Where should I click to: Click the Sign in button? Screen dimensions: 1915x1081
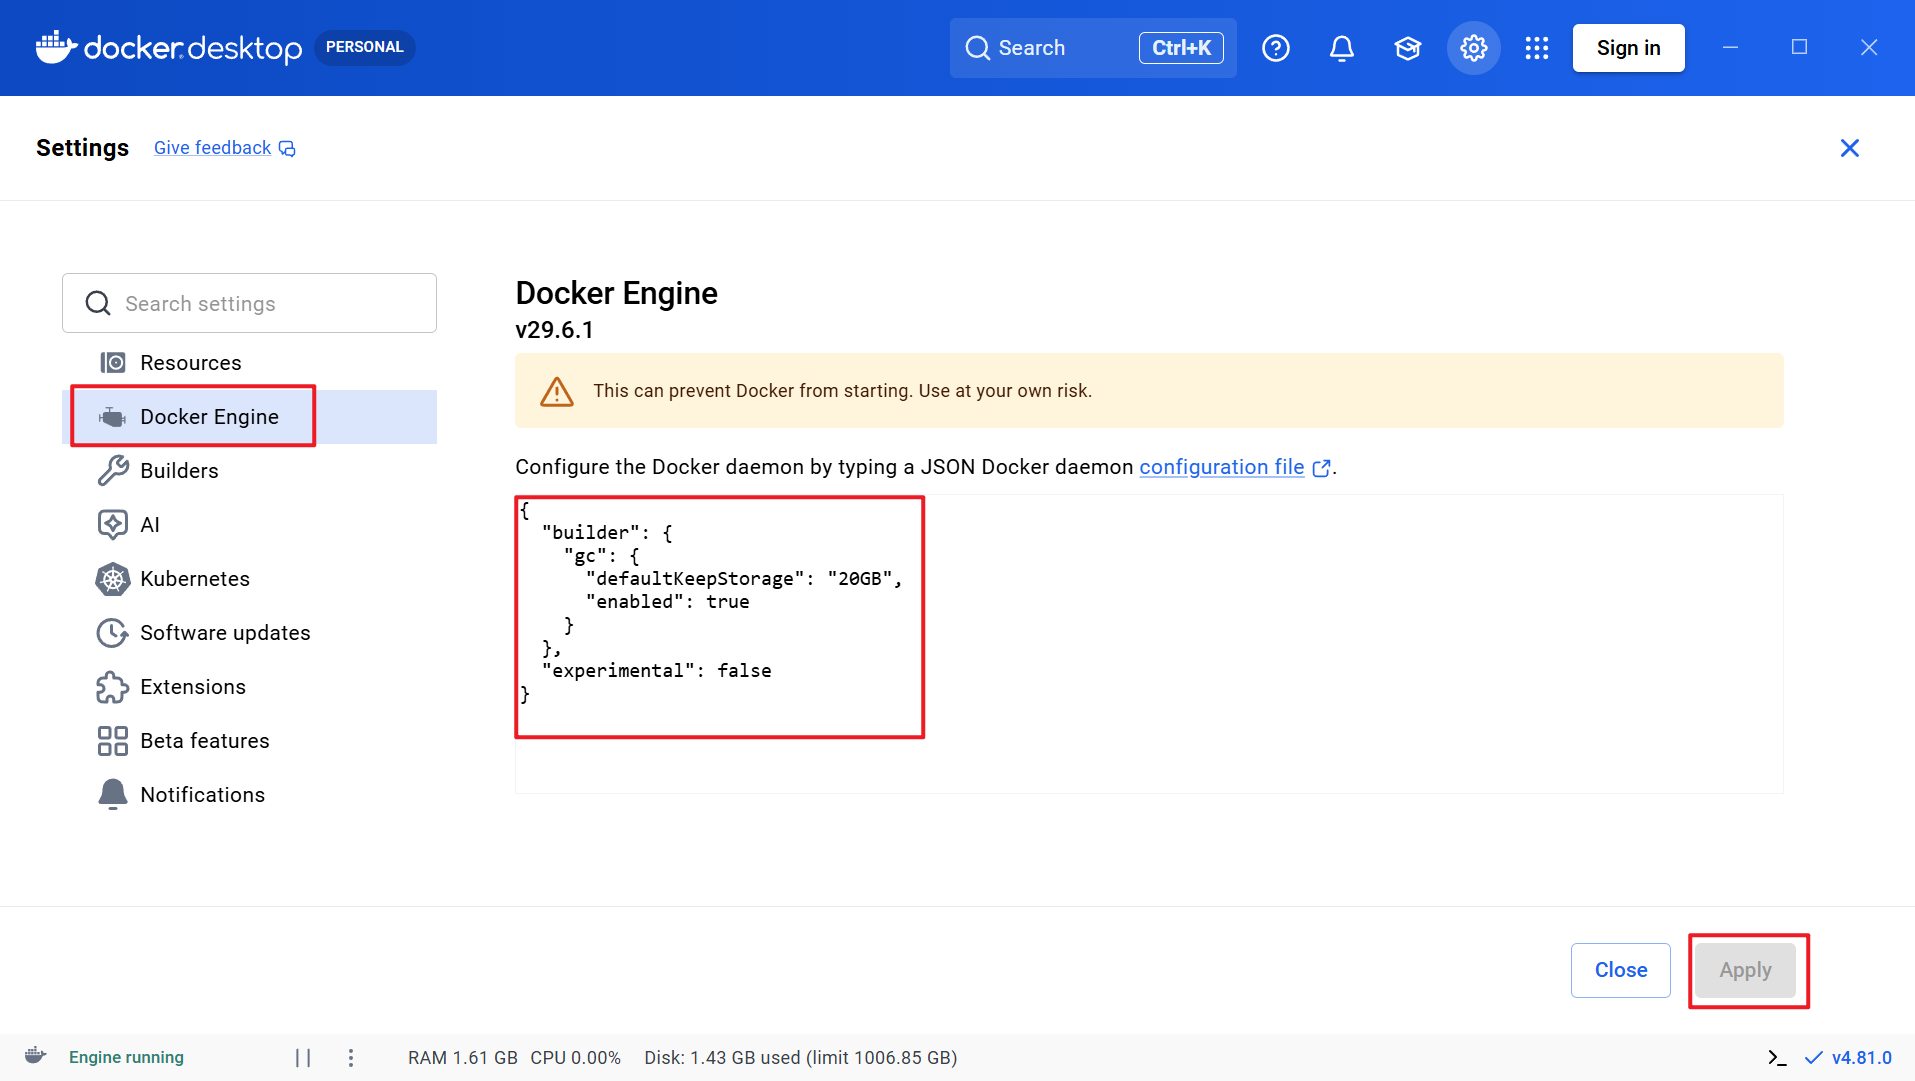click(x=1628, y=48)
